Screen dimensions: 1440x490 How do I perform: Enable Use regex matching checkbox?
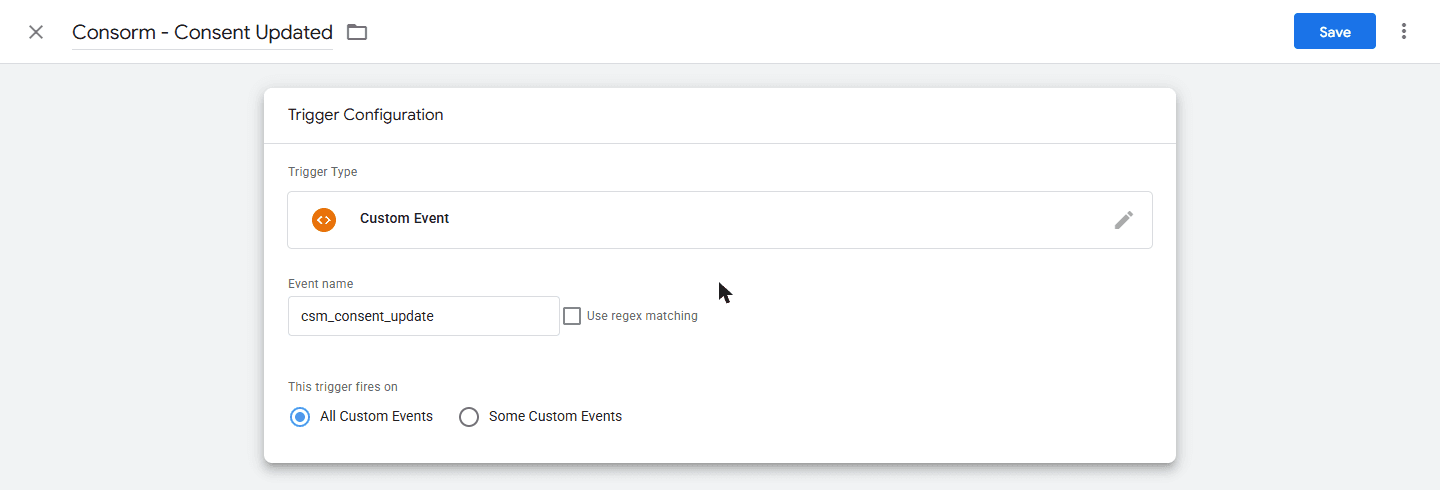pyautogui.click(x=572, y=316)
